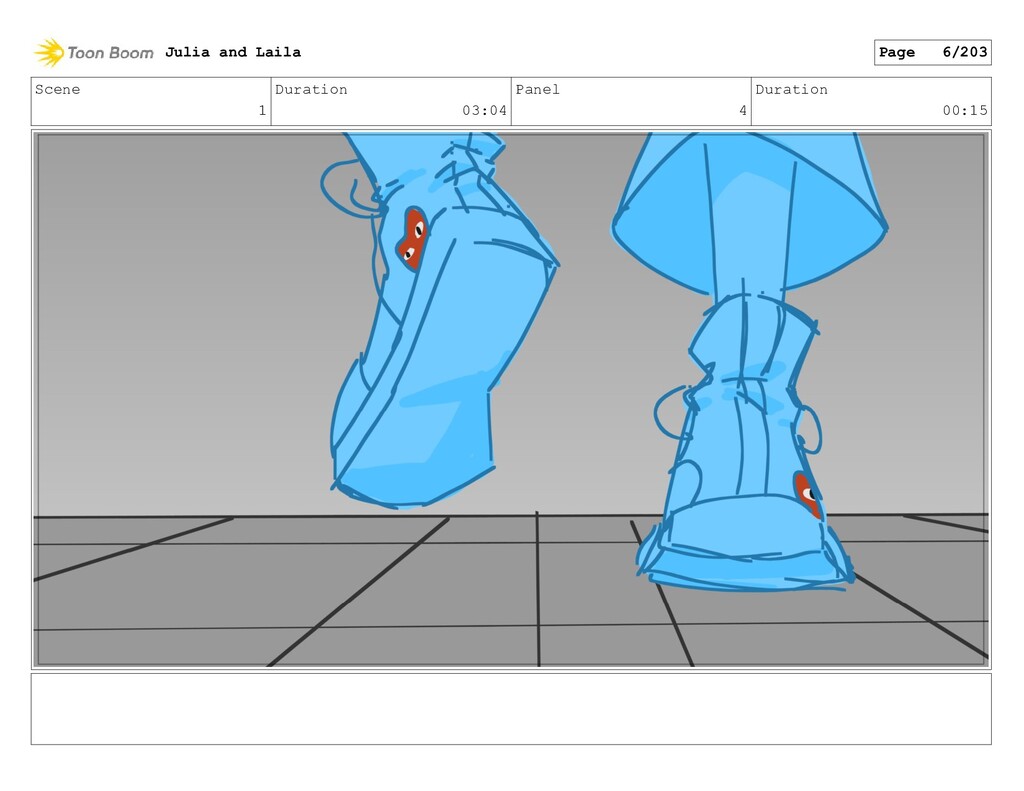1024x791 pixels.
Task: Click the panel number 4
Action: (x=743, y=110)
